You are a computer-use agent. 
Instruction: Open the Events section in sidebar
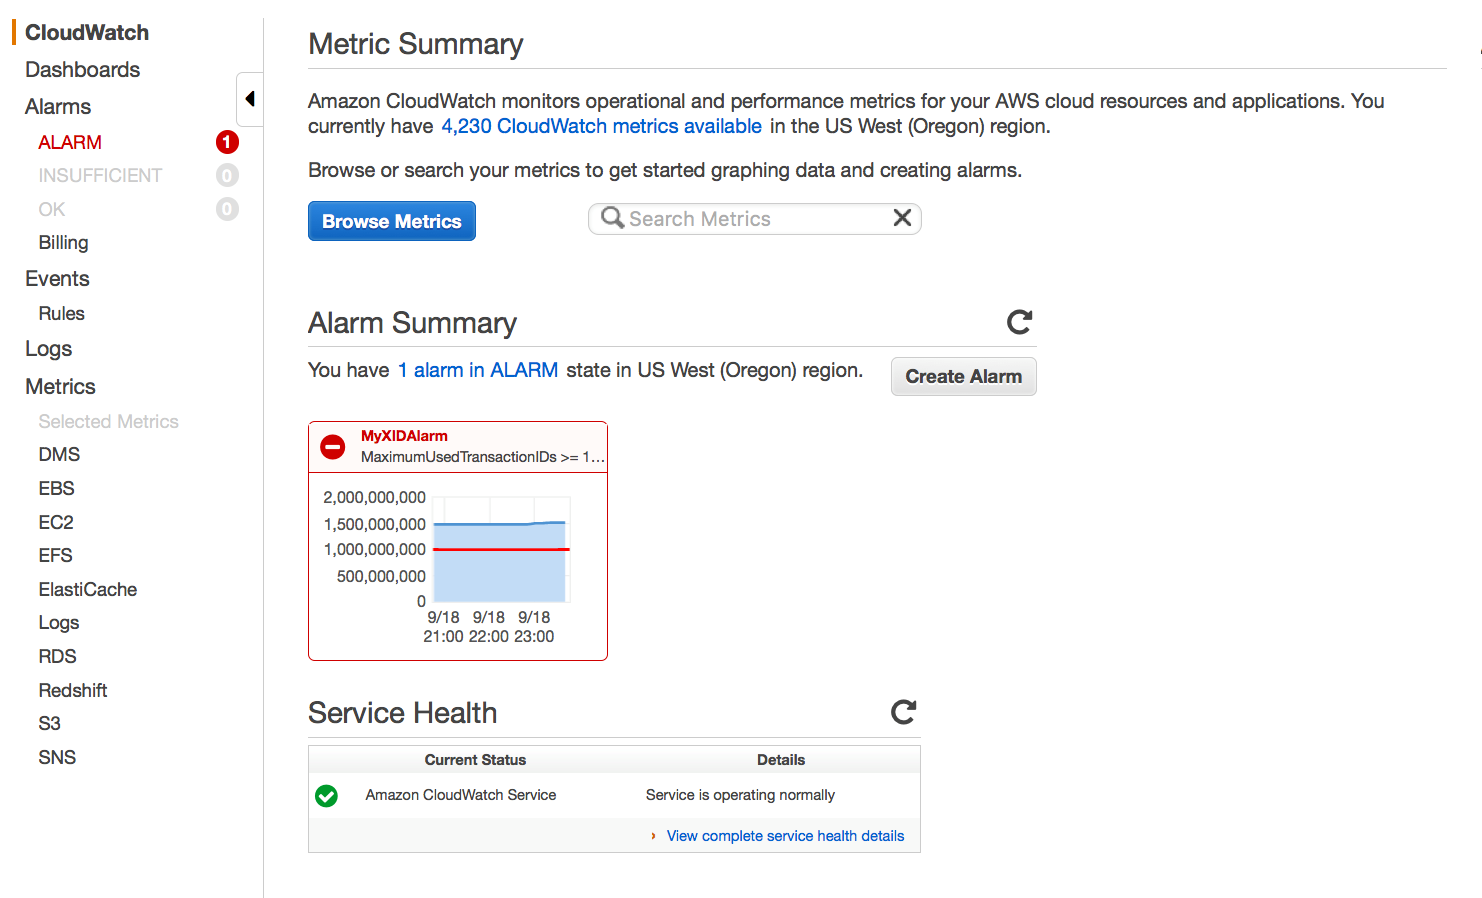point(57,278)
